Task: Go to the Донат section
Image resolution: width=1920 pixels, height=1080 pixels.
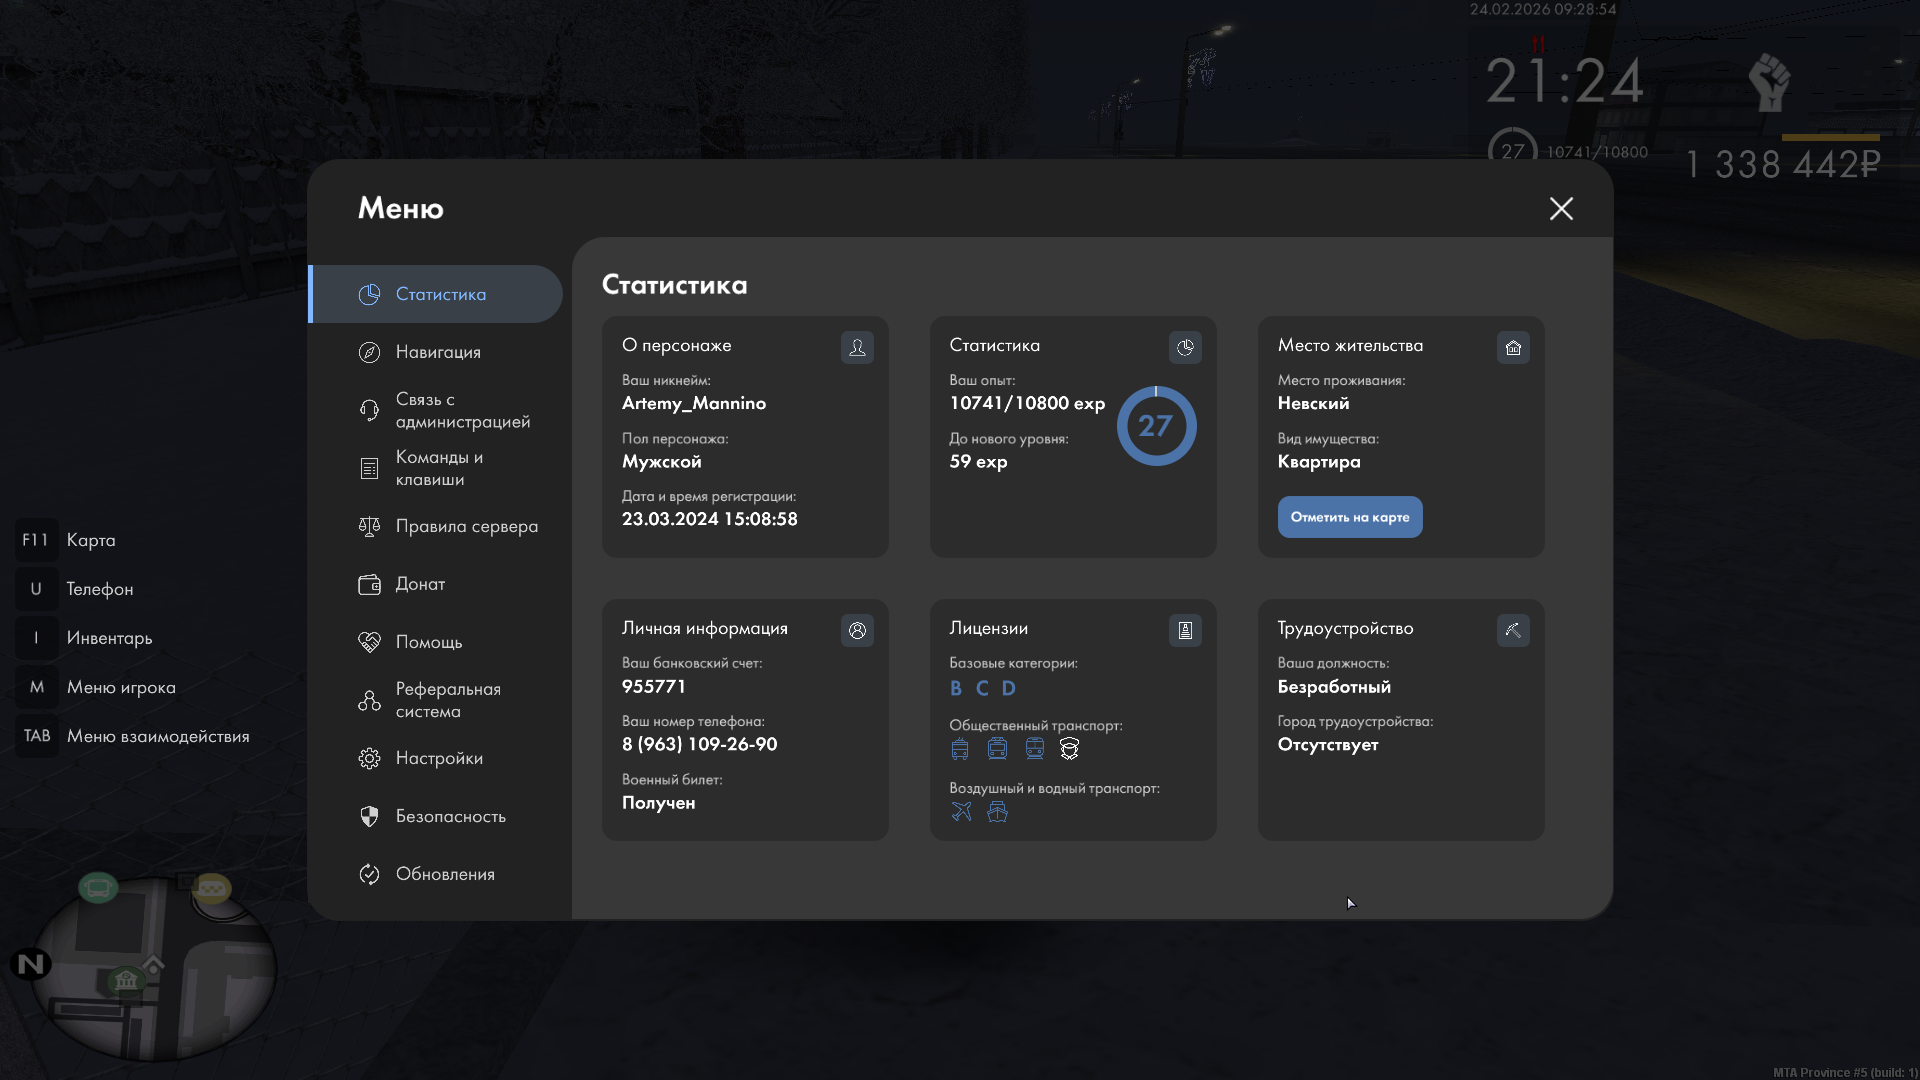Action: tap(420, 584)
